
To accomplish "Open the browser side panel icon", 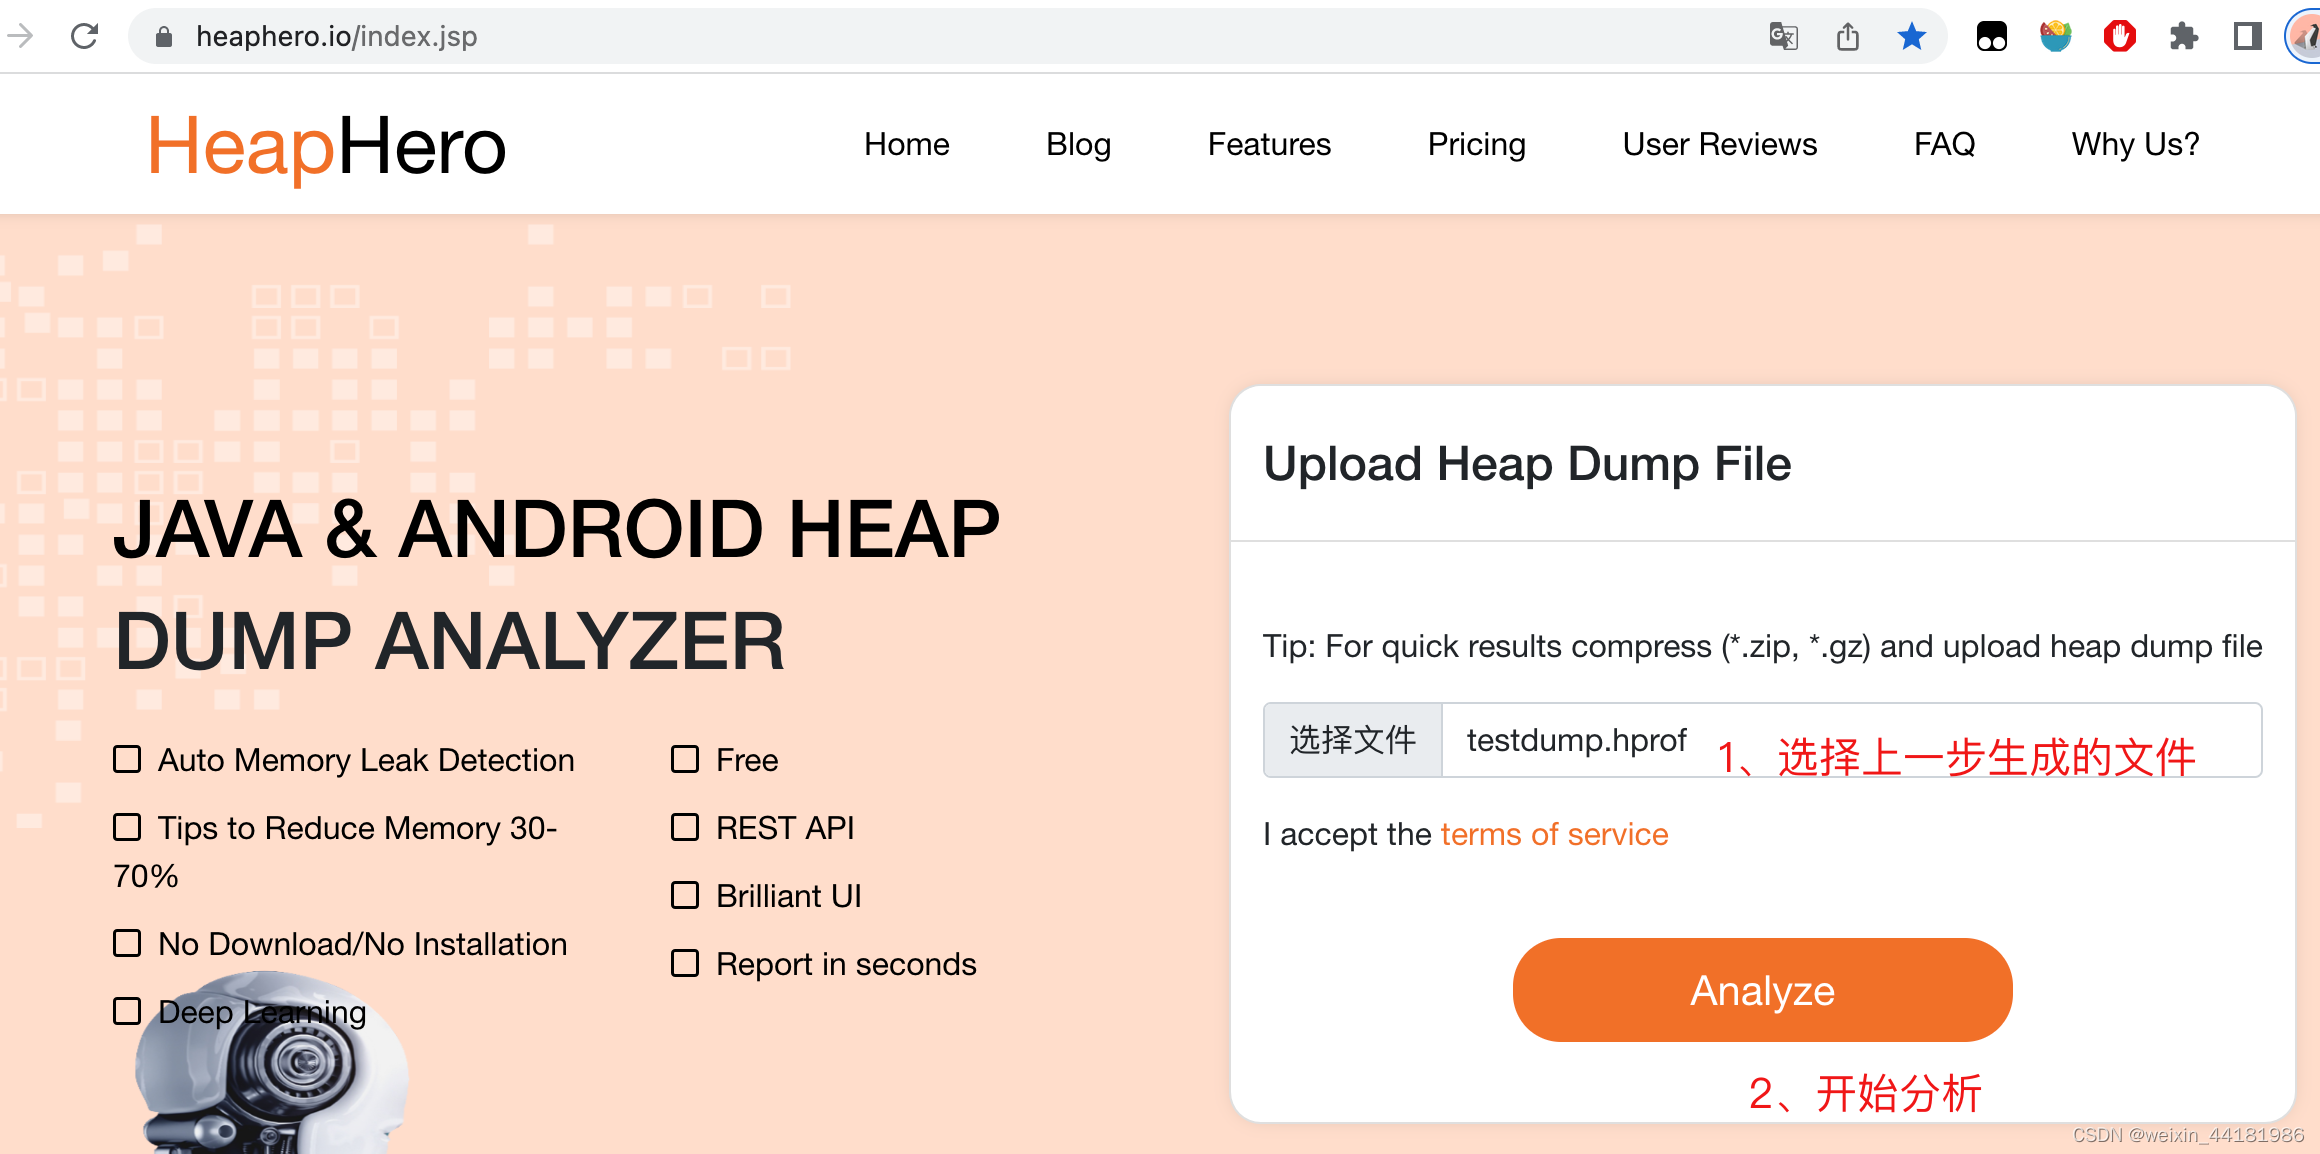I will tap(2246, 36).
